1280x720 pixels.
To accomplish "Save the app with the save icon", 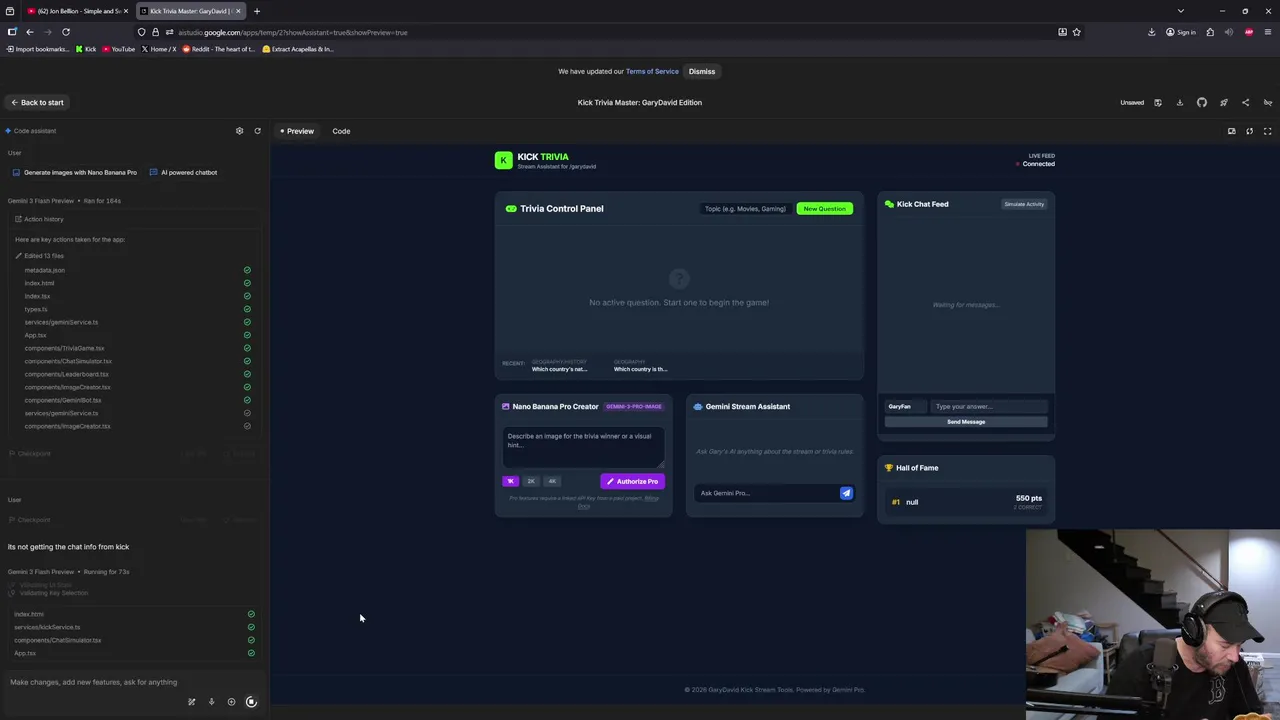I will click(1158, 102).
